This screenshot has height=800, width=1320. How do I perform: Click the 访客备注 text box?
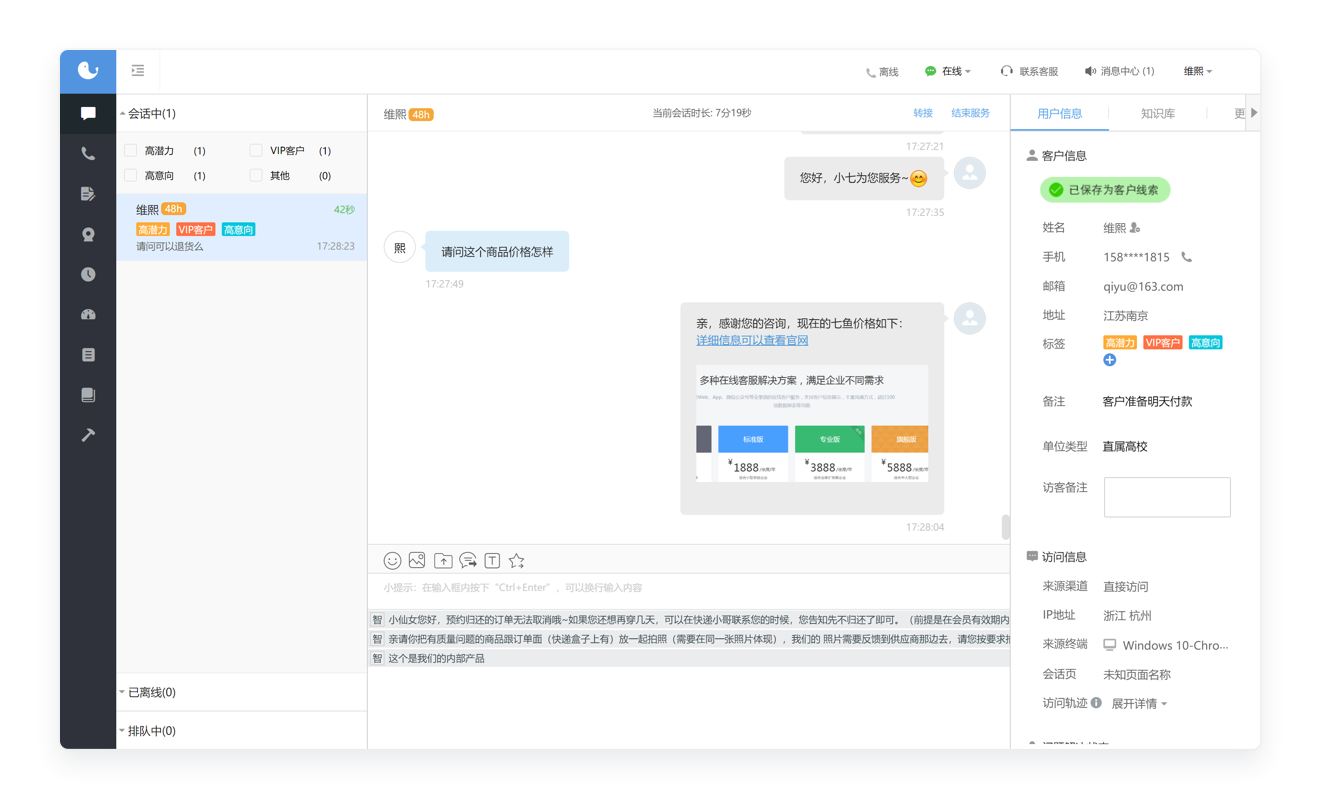[x=1166, y=497]
